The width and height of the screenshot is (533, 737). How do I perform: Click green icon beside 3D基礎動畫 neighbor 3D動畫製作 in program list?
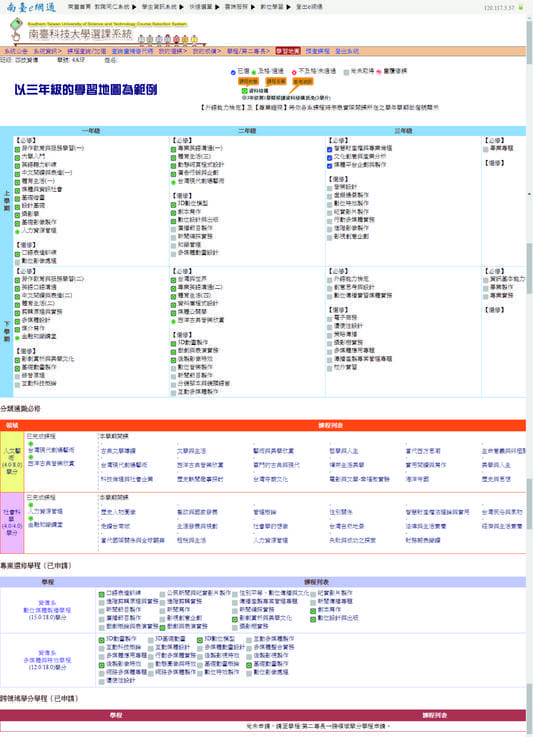point(102,640)
